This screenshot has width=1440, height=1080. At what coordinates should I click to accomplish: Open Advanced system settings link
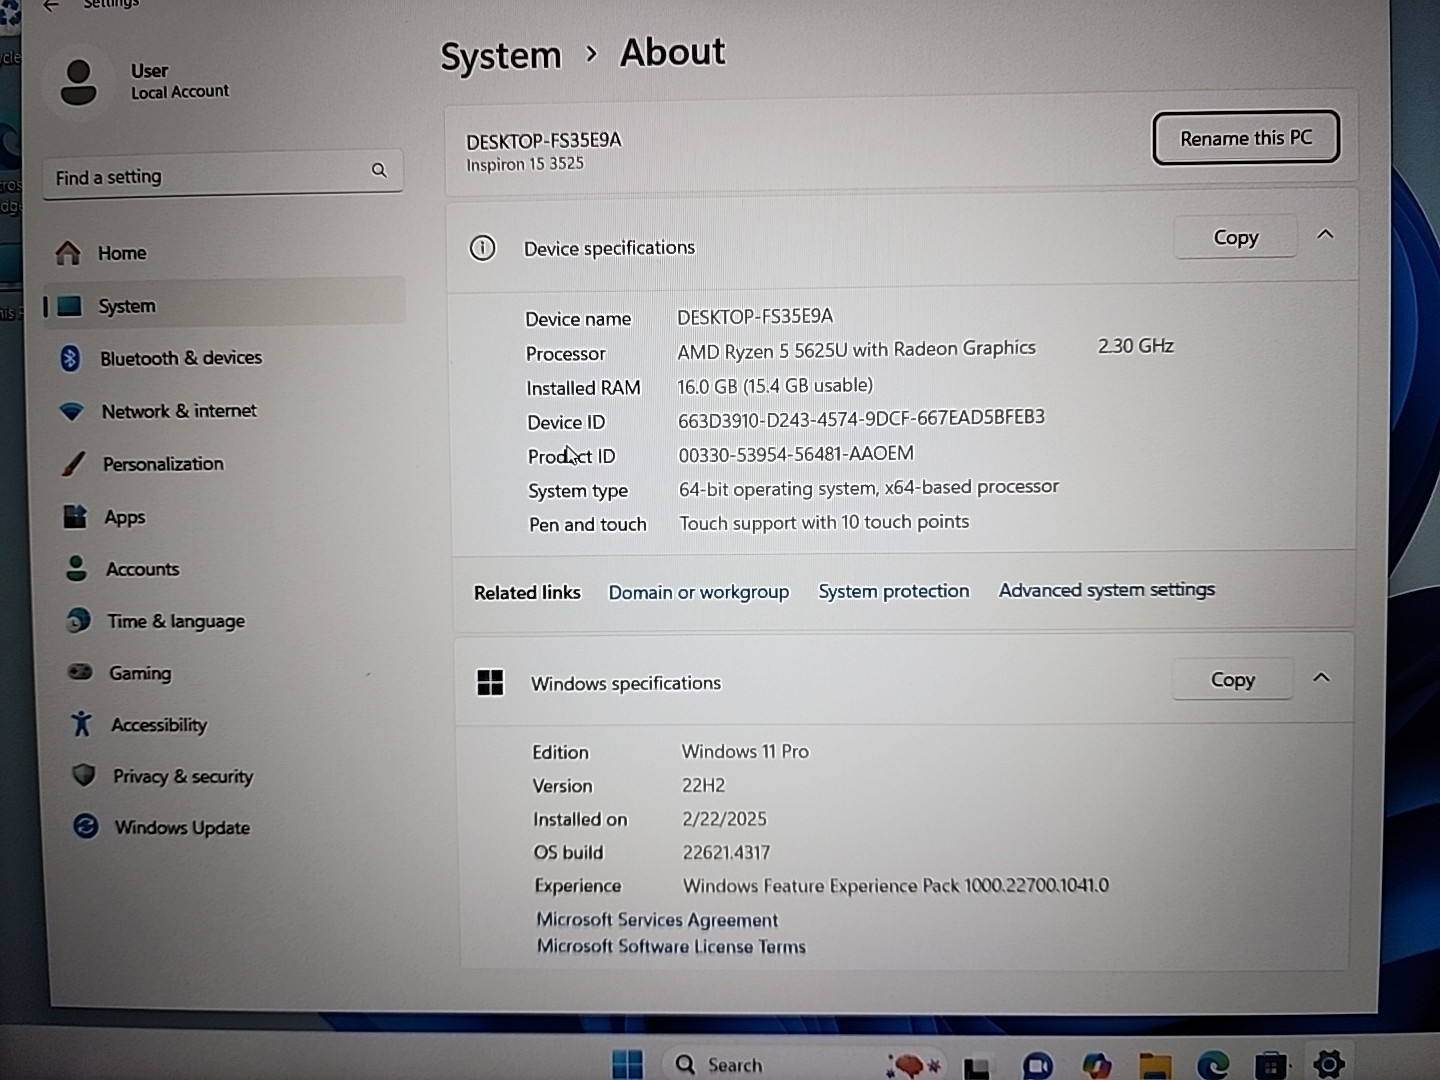(1107, 590)
